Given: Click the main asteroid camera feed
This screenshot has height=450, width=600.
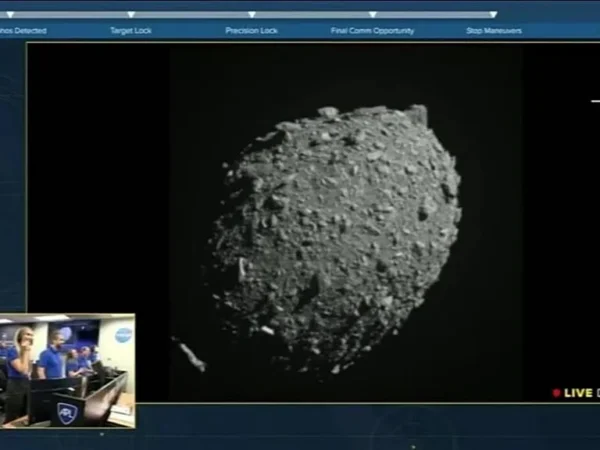Looking at the screenshot, I should click(x=340, y=230).
